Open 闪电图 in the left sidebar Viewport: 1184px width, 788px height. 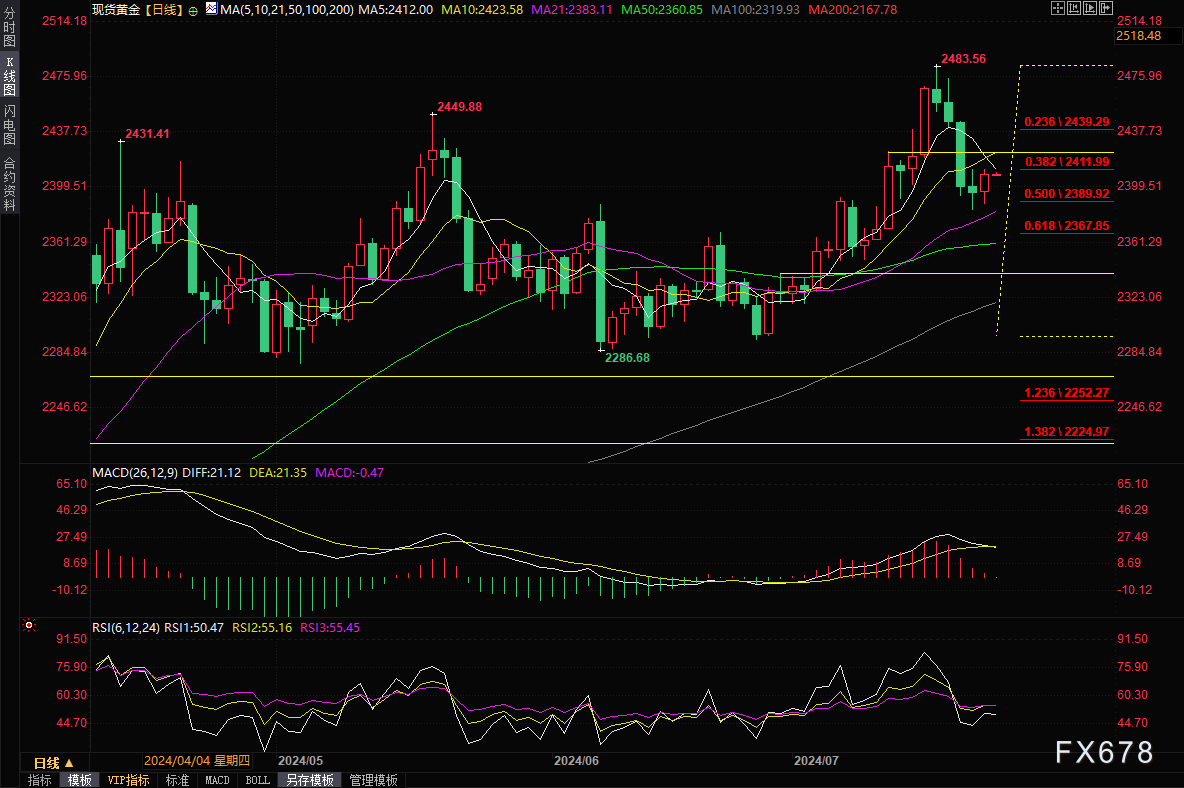(x=9, y=125)
